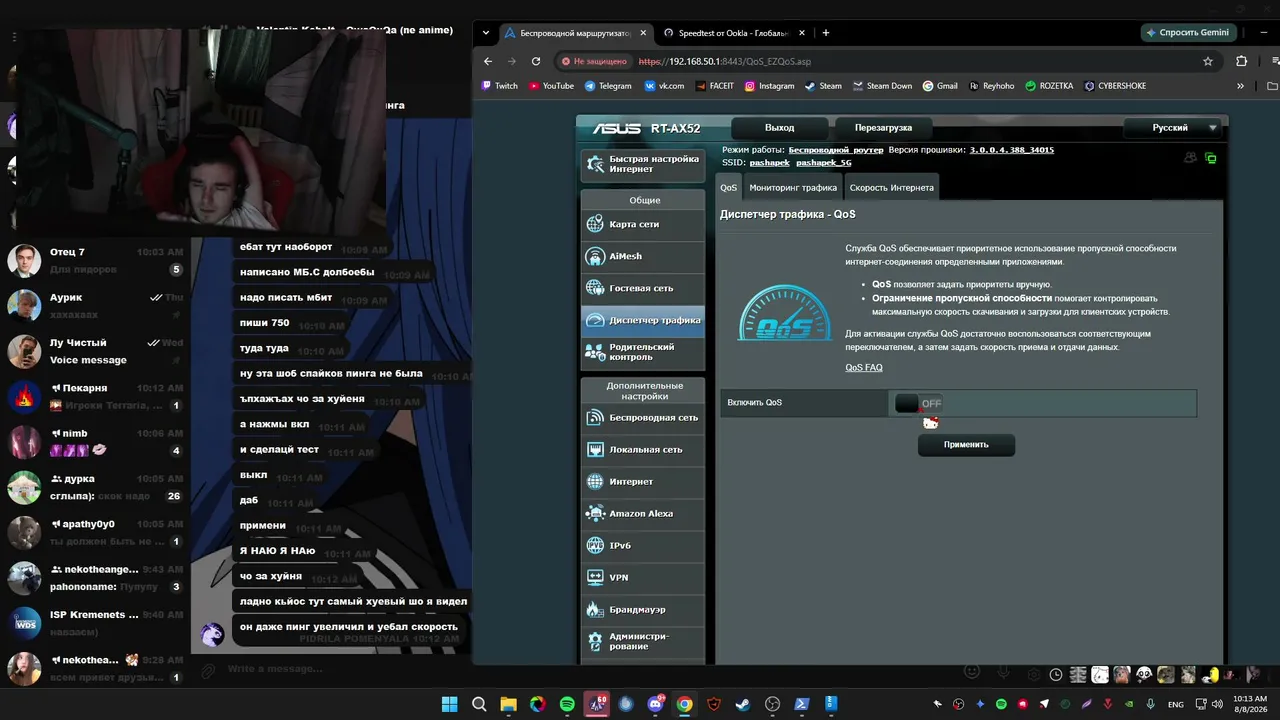
Task: Expand Chrome tab search dropdown
Action: [486, 32]
